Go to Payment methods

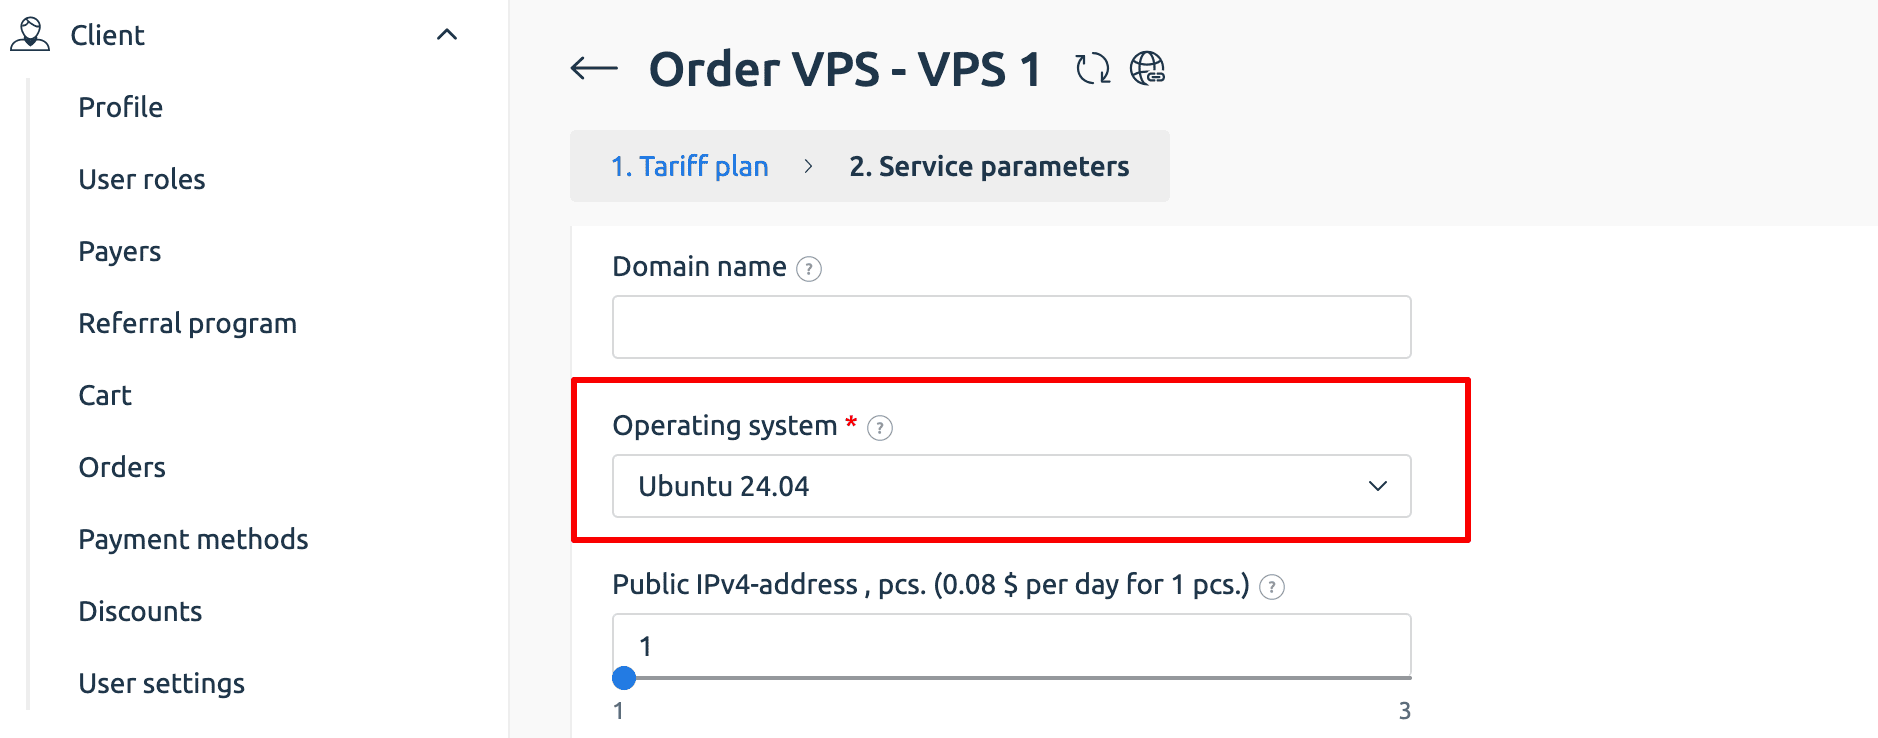(x=193, y=539)
